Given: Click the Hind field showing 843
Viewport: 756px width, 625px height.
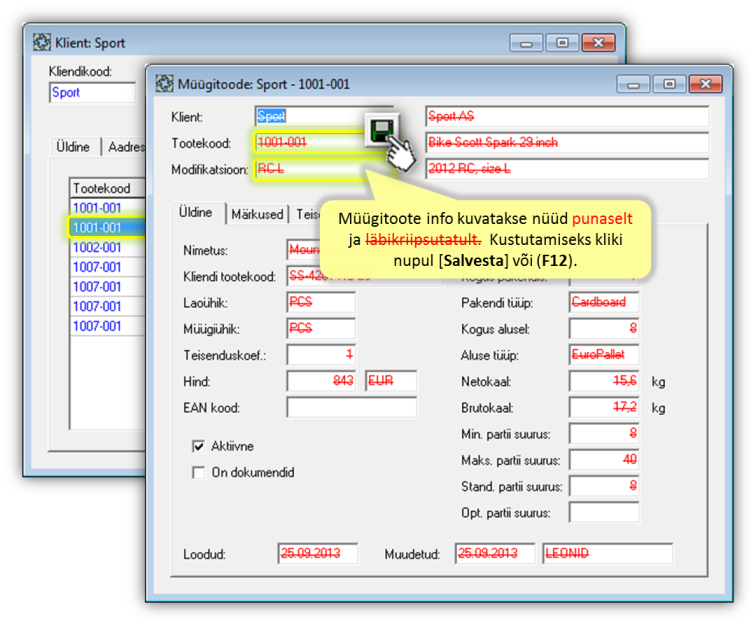Looking at the screenshot, I should coord(321,380).
